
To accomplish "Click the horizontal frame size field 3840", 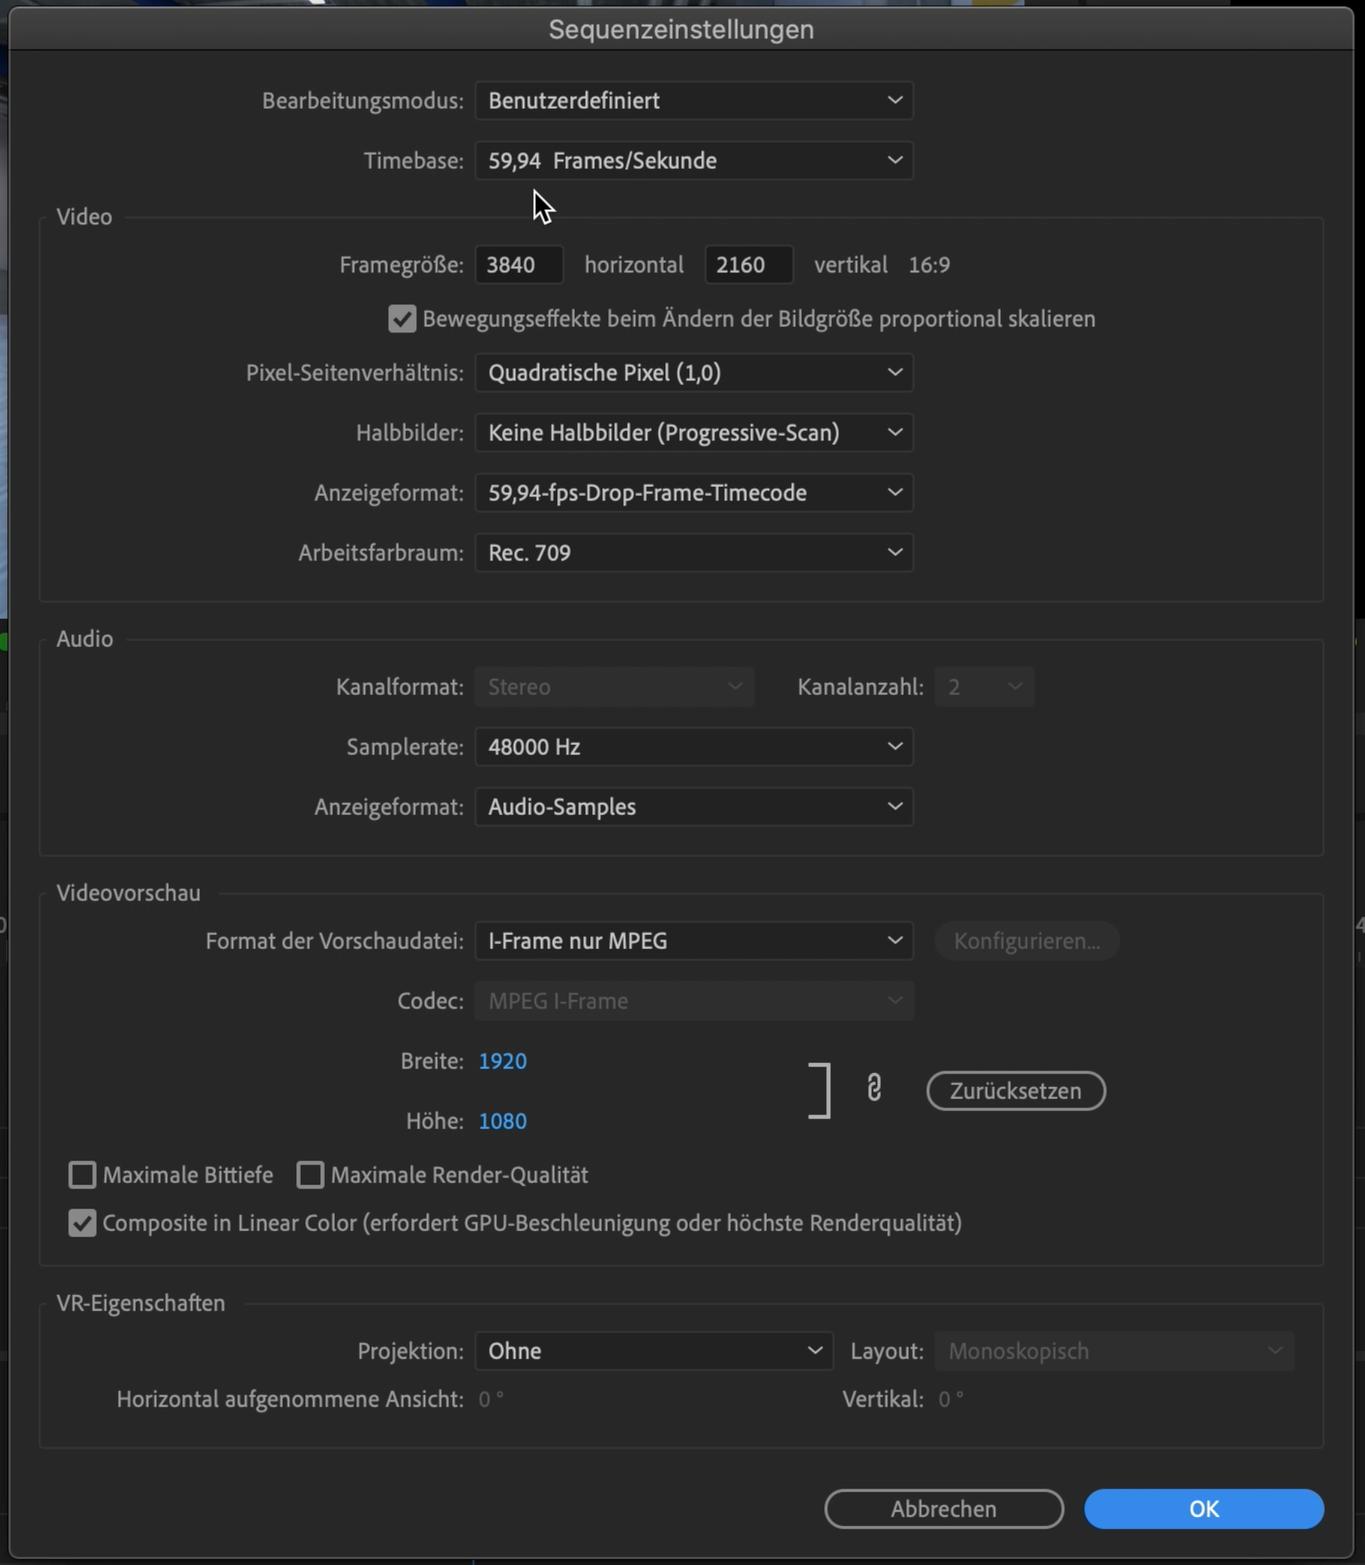I will pos(518,265).
